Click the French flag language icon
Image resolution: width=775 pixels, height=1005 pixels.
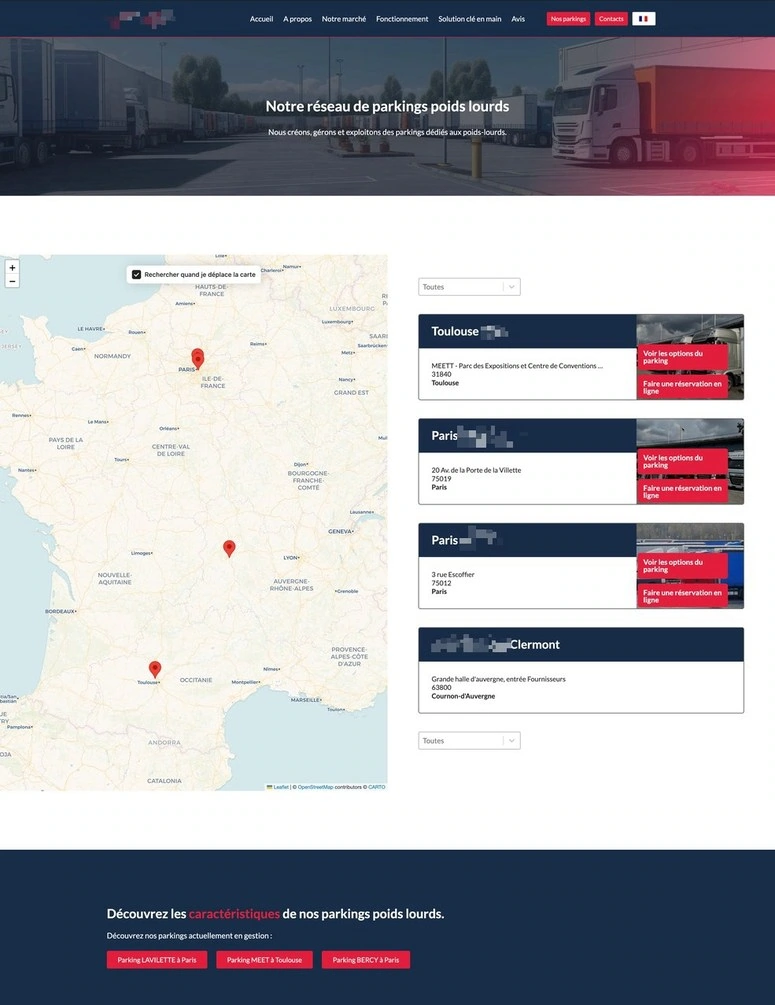coord(644,19)
